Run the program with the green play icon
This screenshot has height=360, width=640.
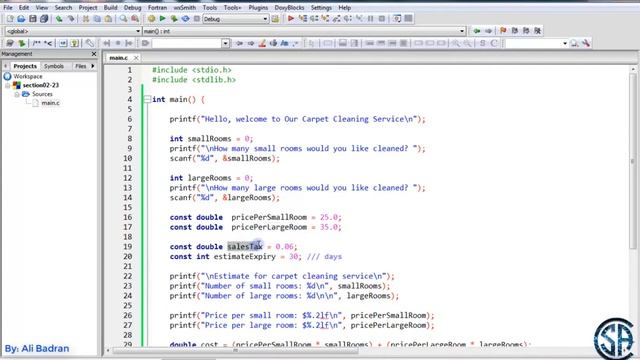click(x=162, y=19)
